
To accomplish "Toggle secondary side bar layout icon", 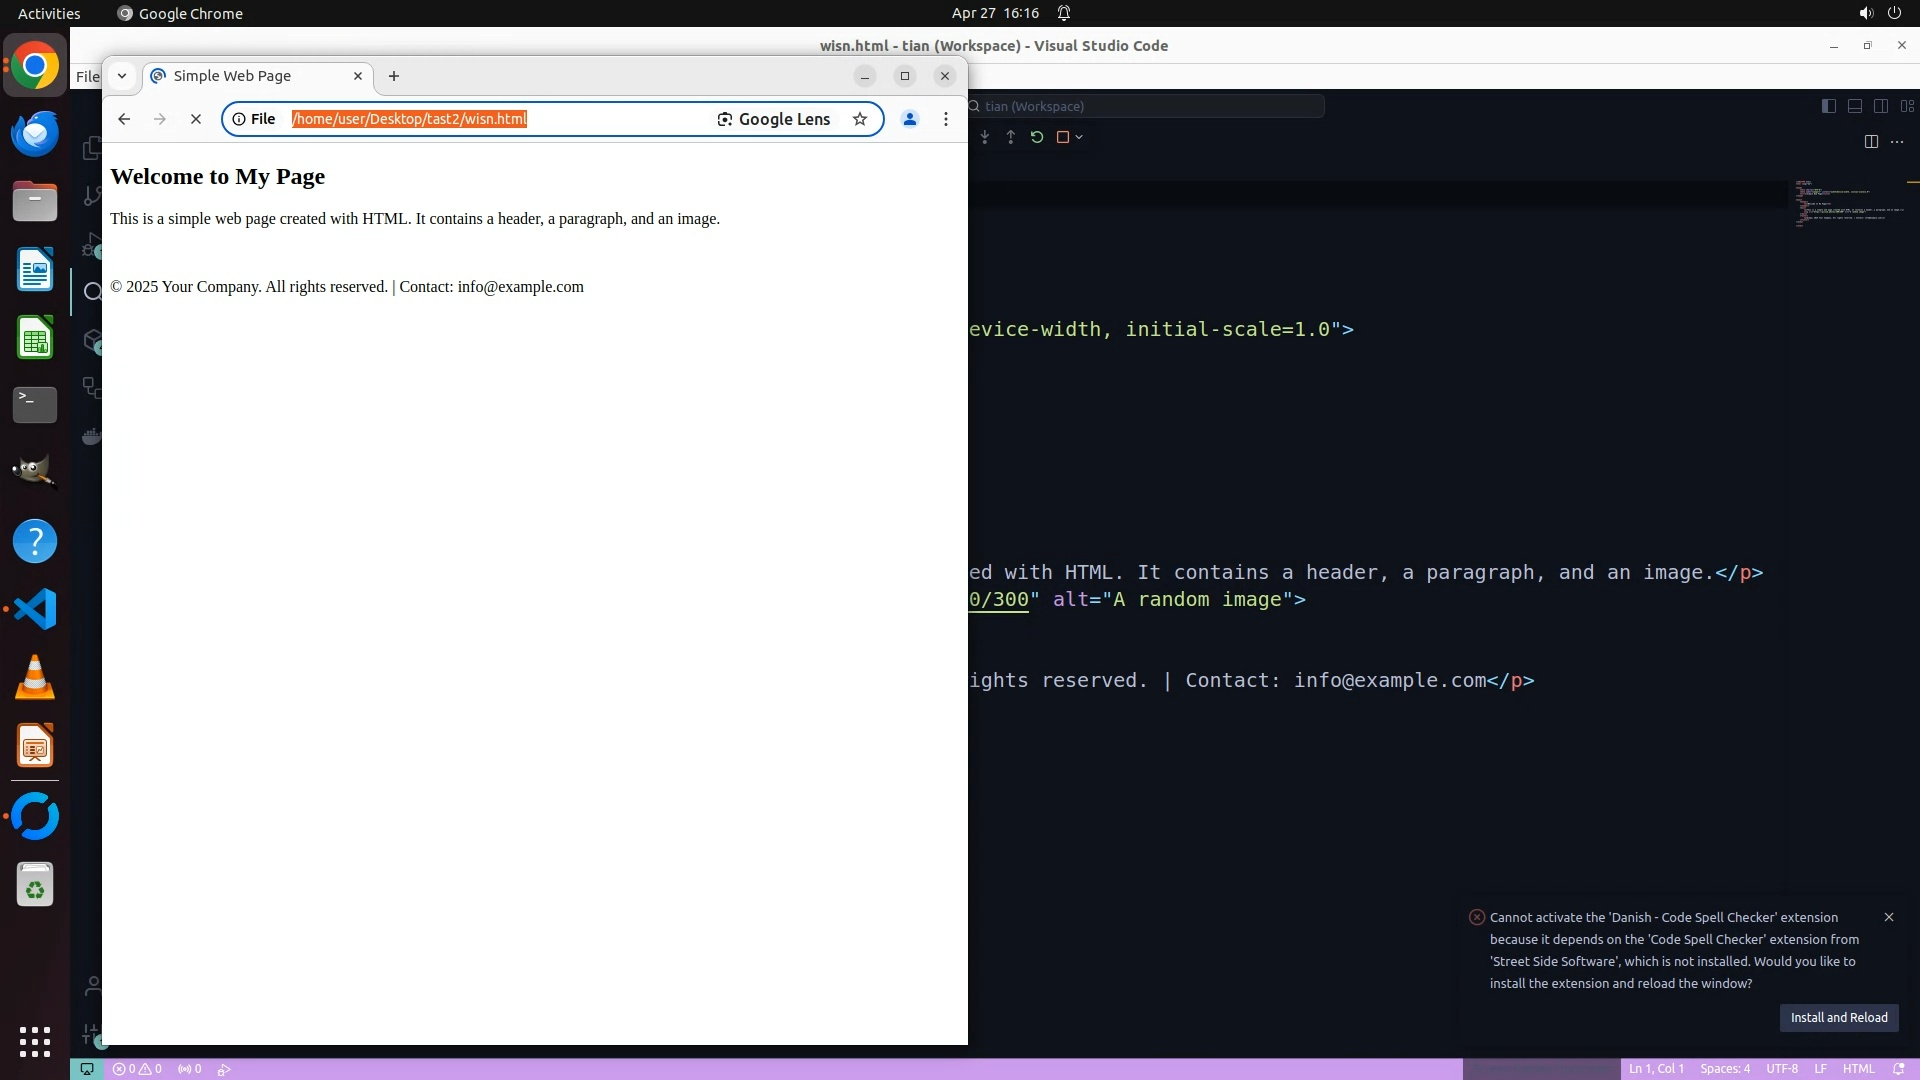I will [1881, 106].
